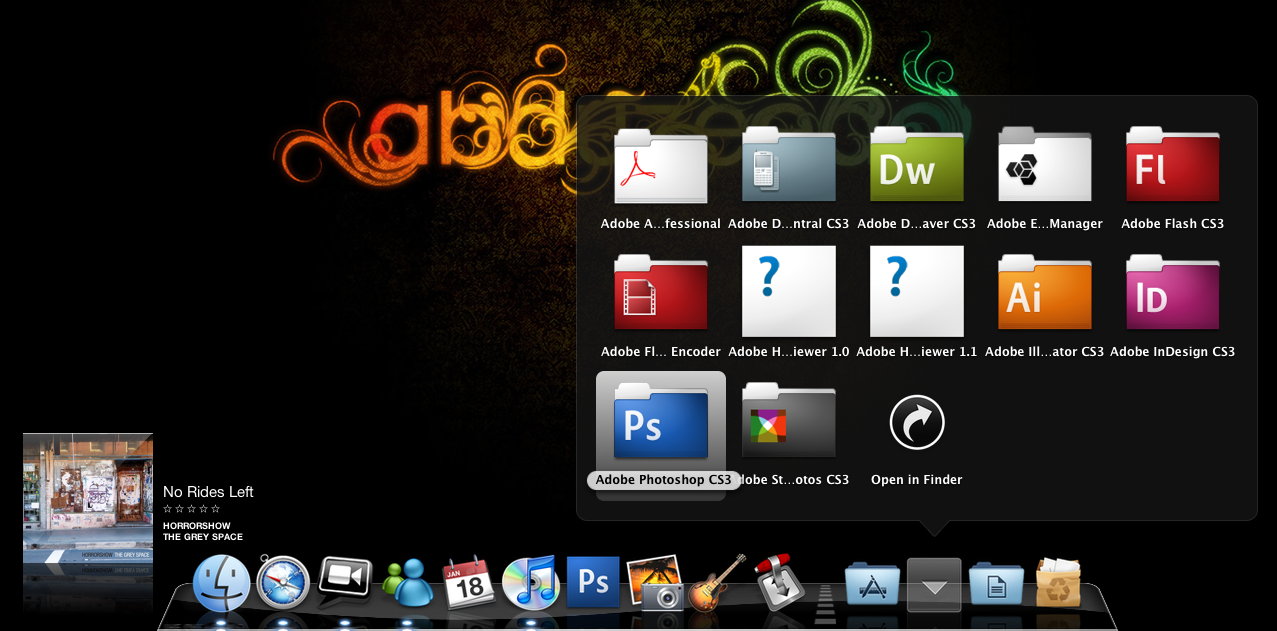Open iPhoto in the Dock
This screenshot has width=1277, height=631.
tap(655, 583)
